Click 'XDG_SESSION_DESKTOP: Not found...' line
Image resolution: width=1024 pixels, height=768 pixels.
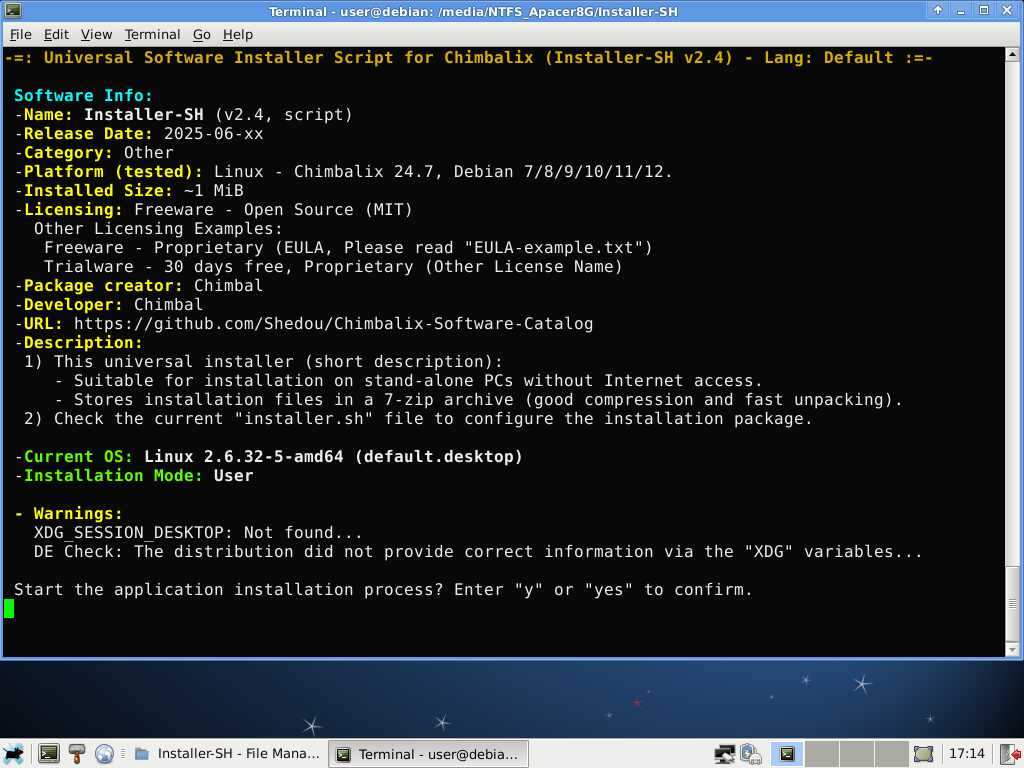point(198,533)
